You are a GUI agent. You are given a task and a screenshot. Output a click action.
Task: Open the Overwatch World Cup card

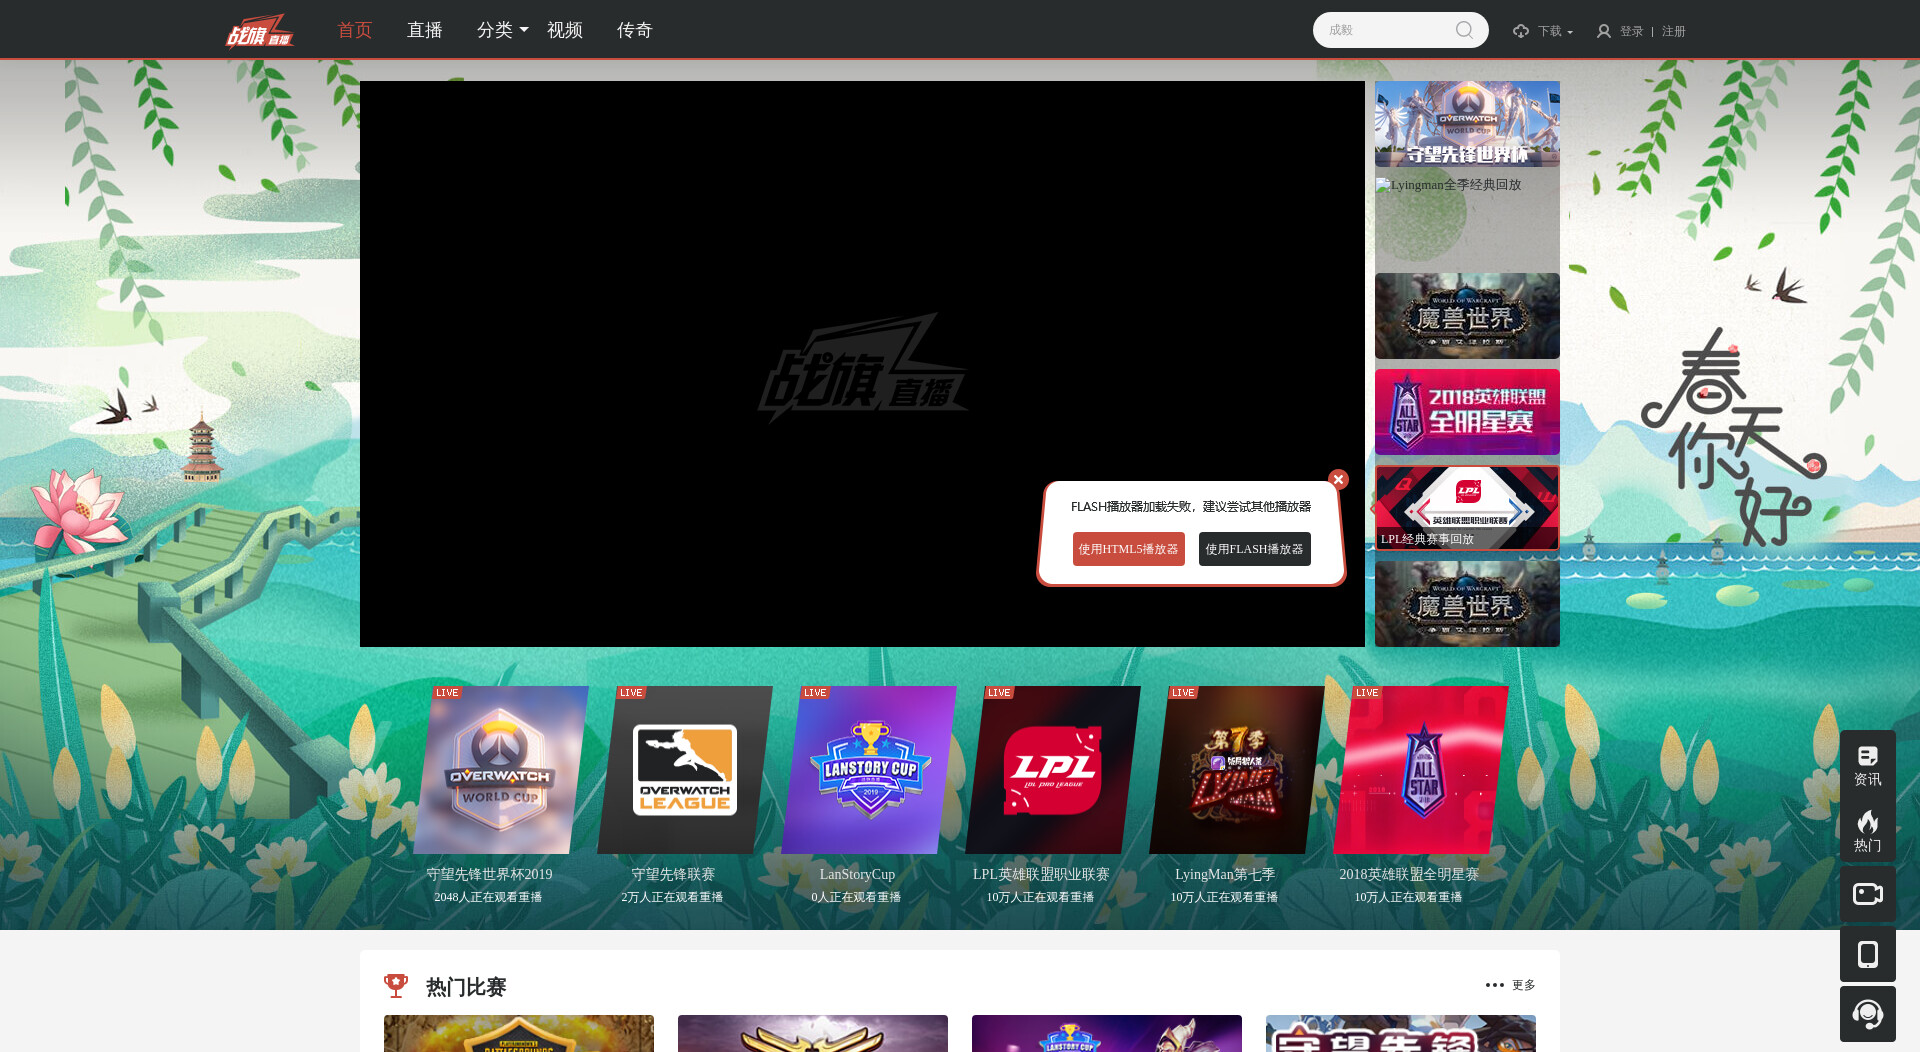[500, 770]
